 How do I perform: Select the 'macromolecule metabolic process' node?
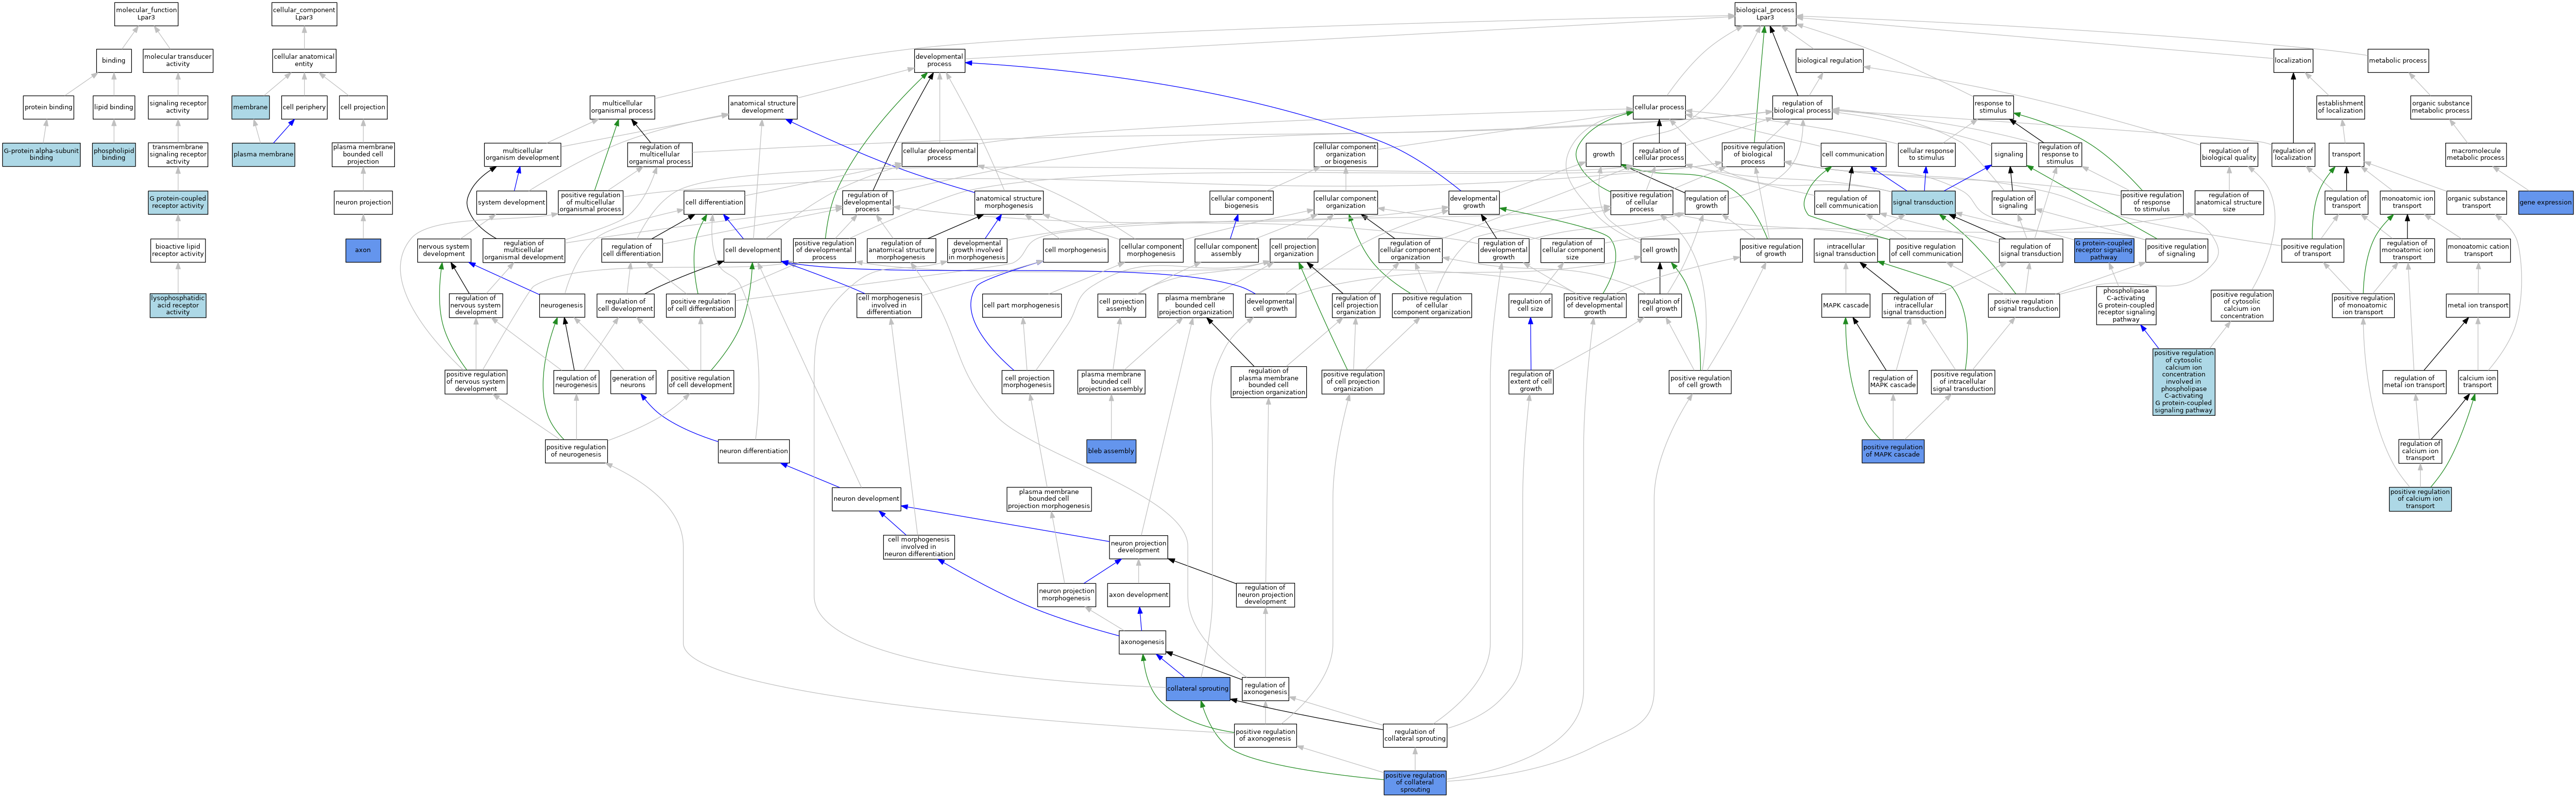pyautogui.click(x=2476, y=154)
